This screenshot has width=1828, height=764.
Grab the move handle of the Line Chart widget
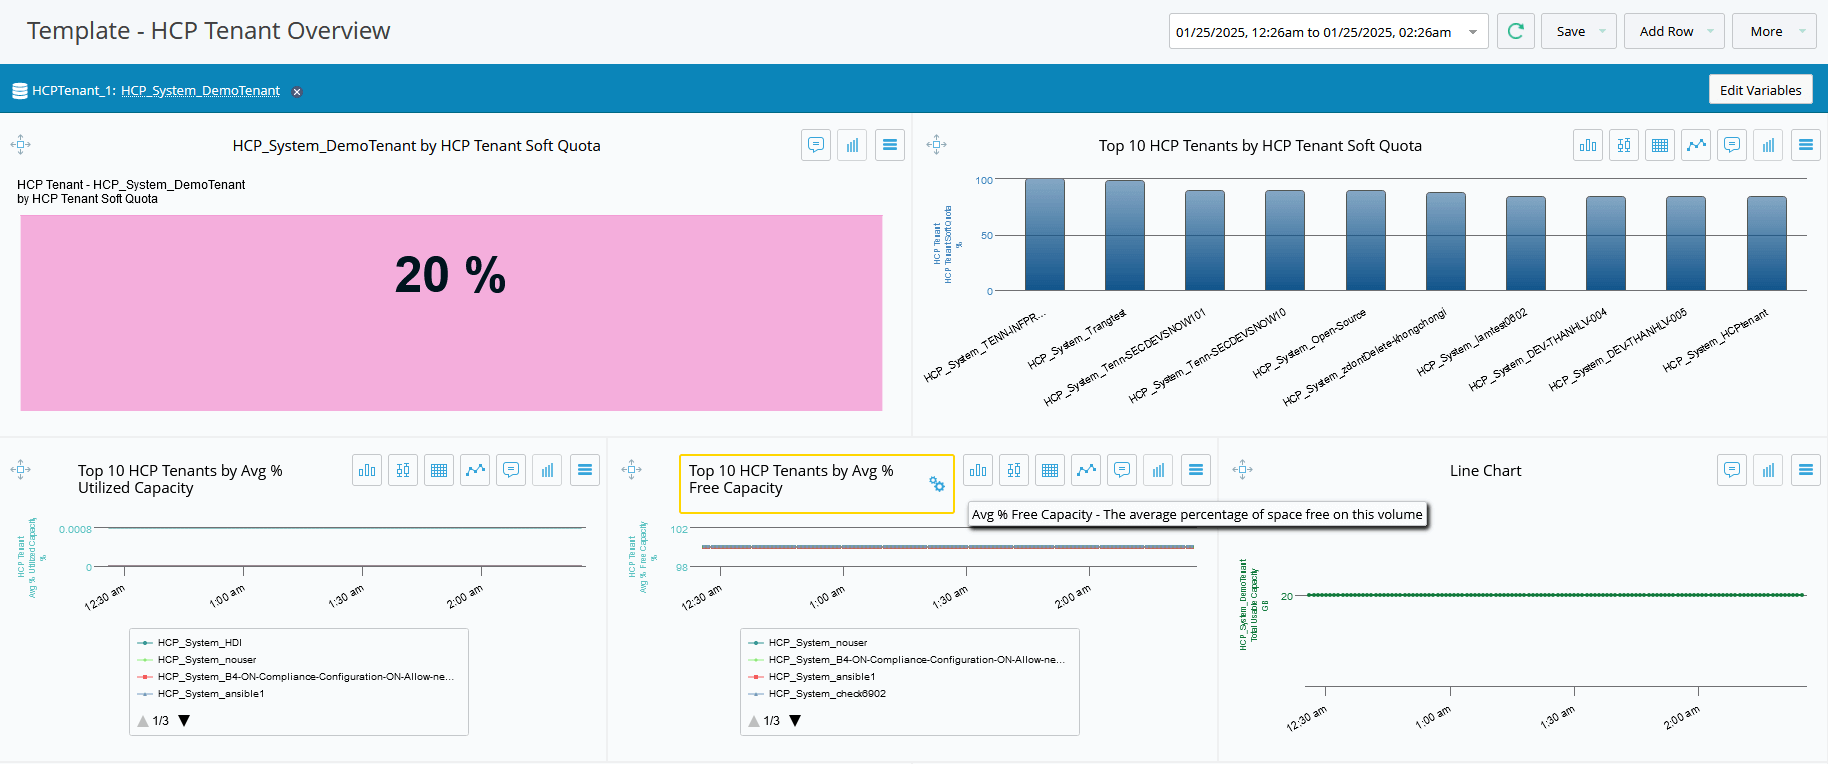(x=1243, y=470)
